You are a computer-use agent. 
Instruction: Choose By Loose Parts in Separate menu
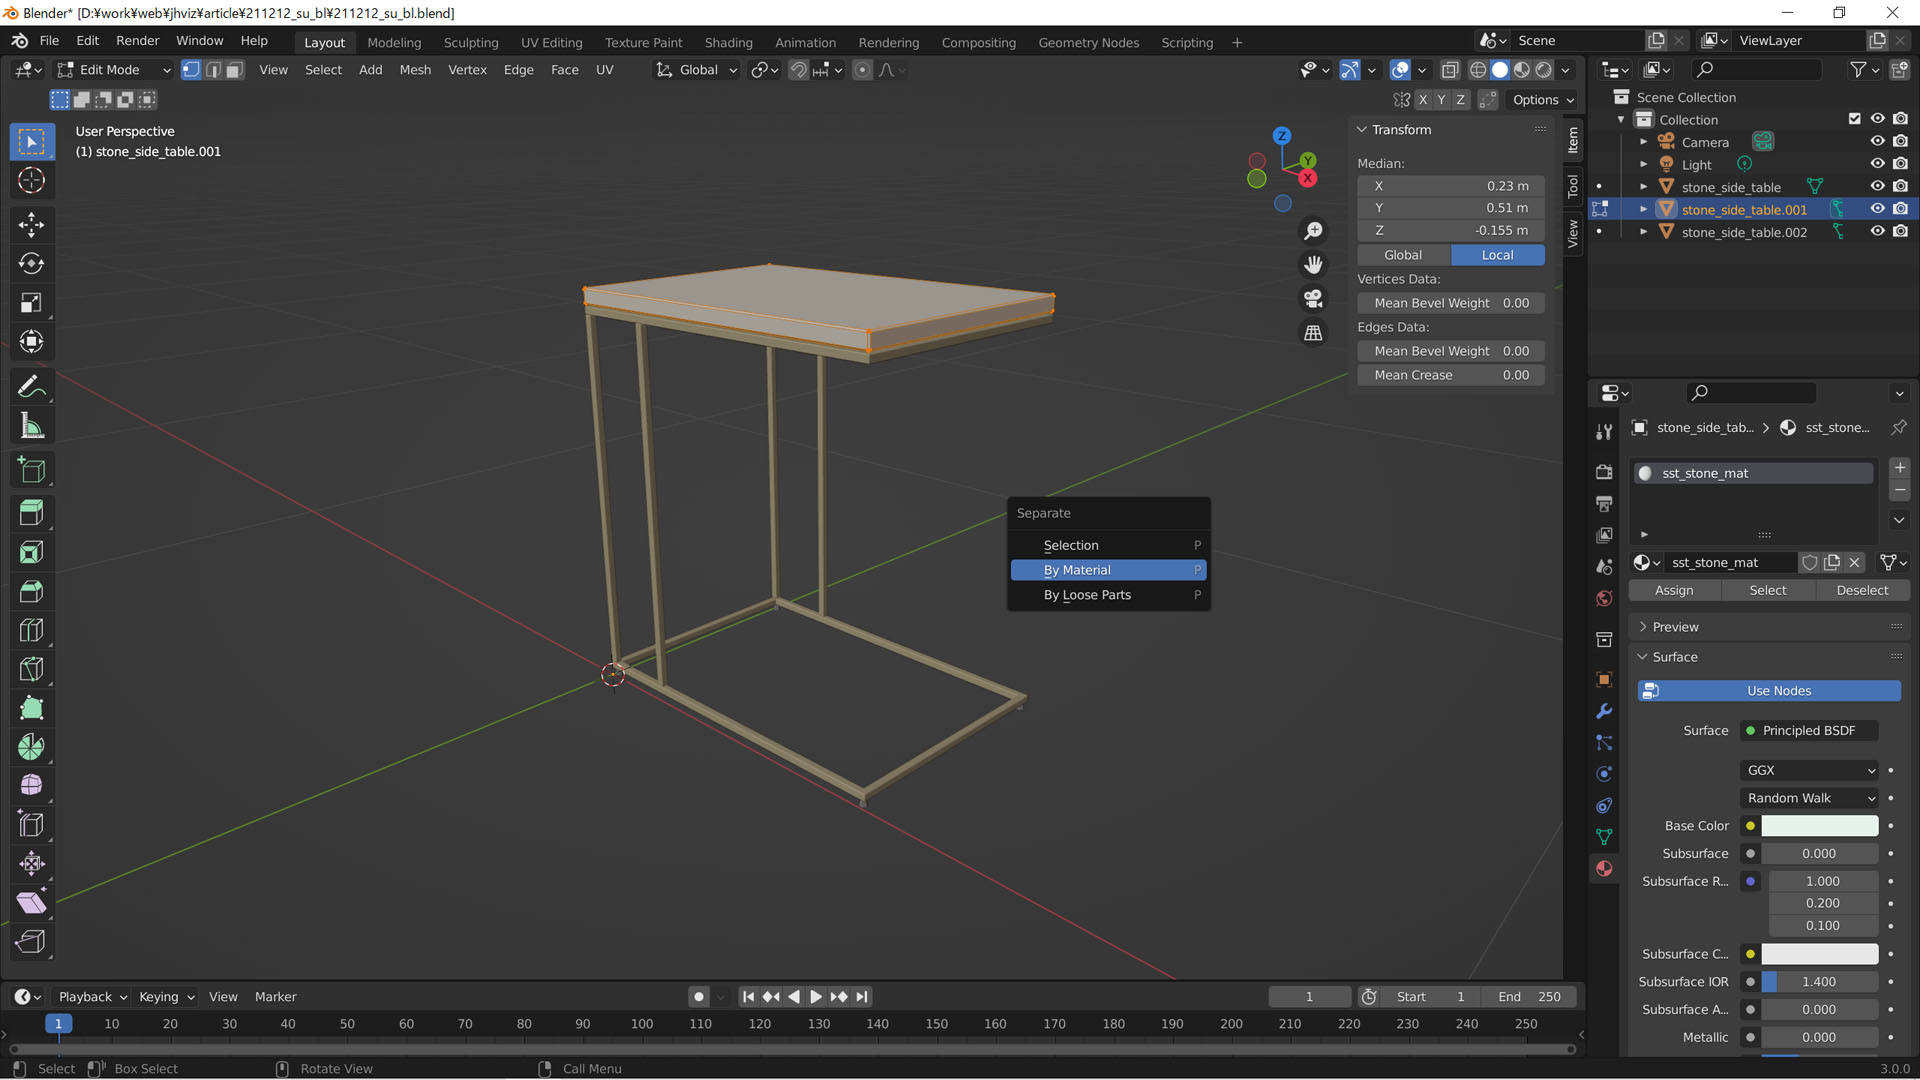coord(1108,595)
